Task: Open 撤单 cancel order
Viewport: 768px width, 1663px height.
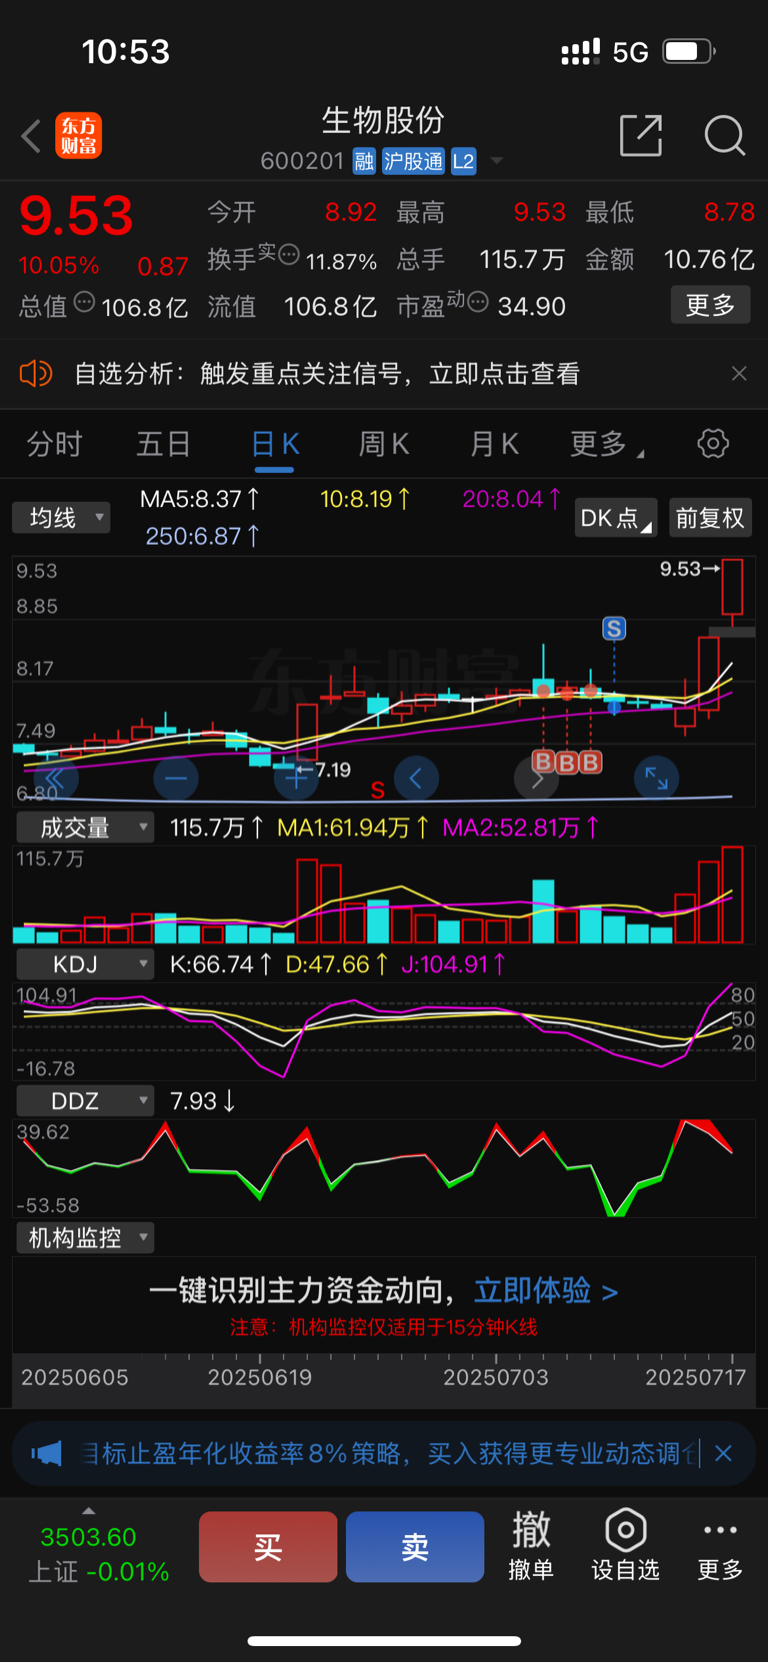Action: tap(531, 1546)
